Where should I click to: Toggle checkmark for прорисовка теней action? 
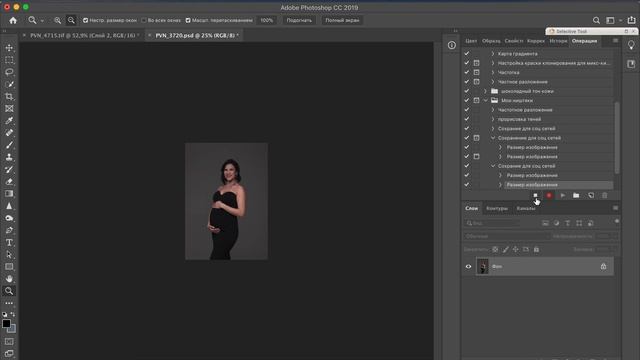[x=467, y=119]
